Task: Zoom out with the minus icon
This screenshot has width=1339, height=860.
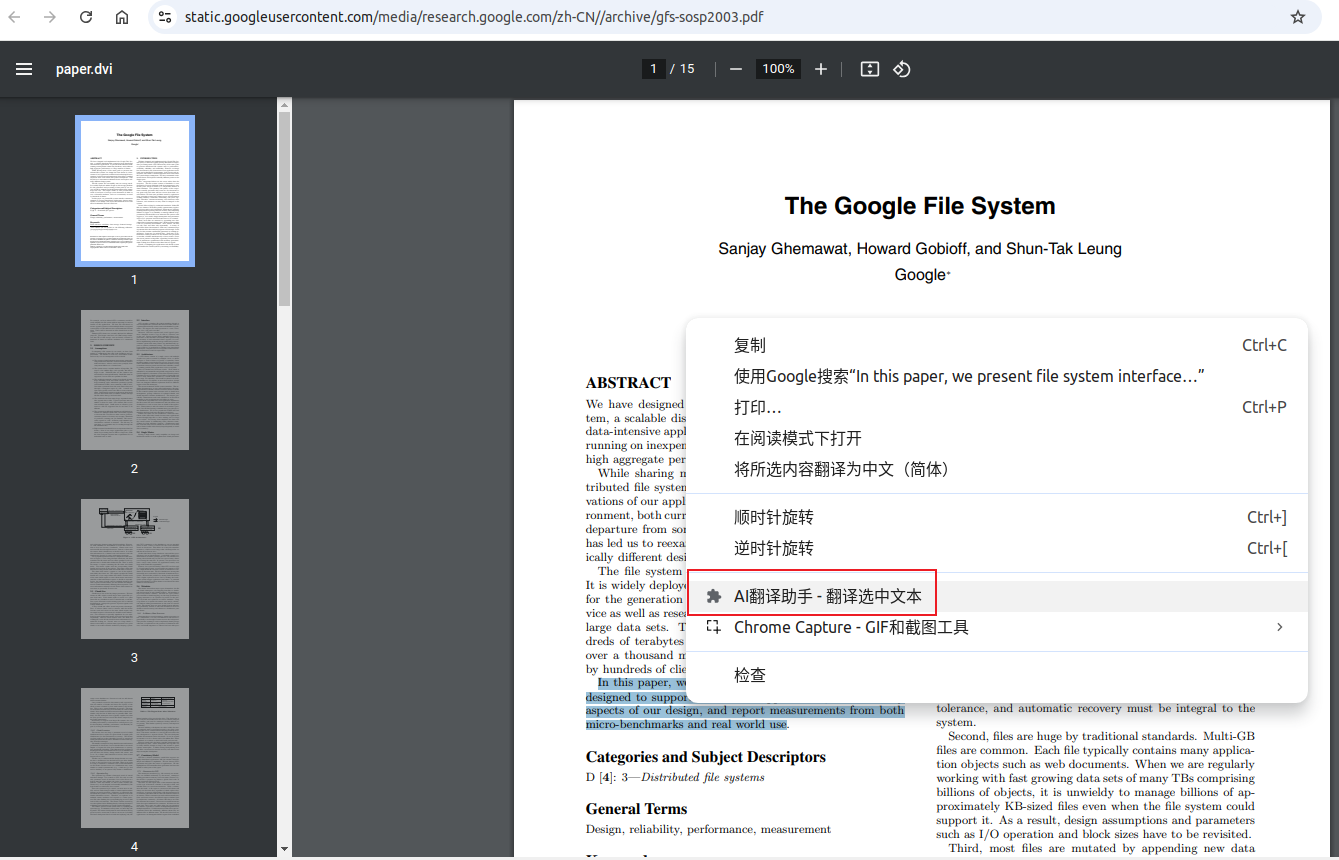Action: [736, 69]
